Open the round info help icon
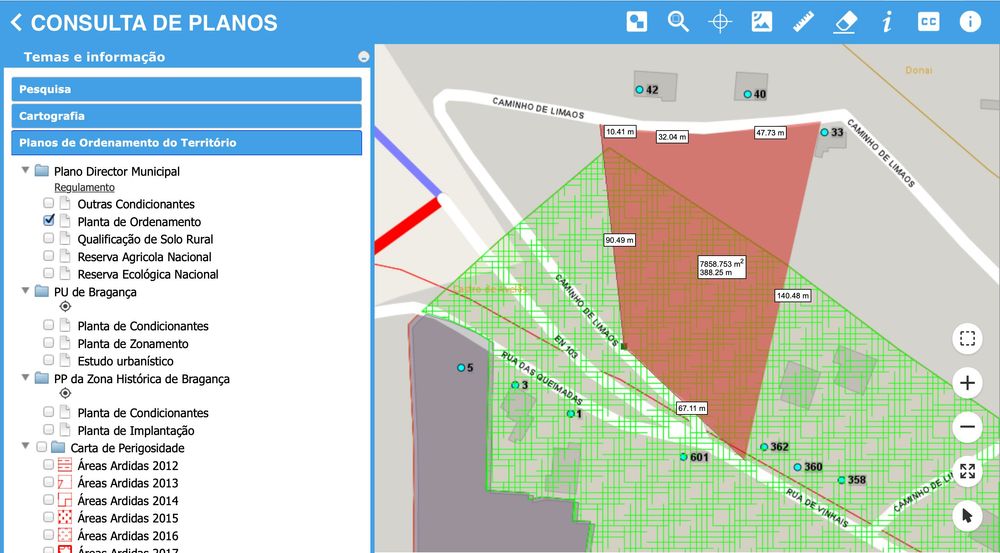 [x=970, y=22]
